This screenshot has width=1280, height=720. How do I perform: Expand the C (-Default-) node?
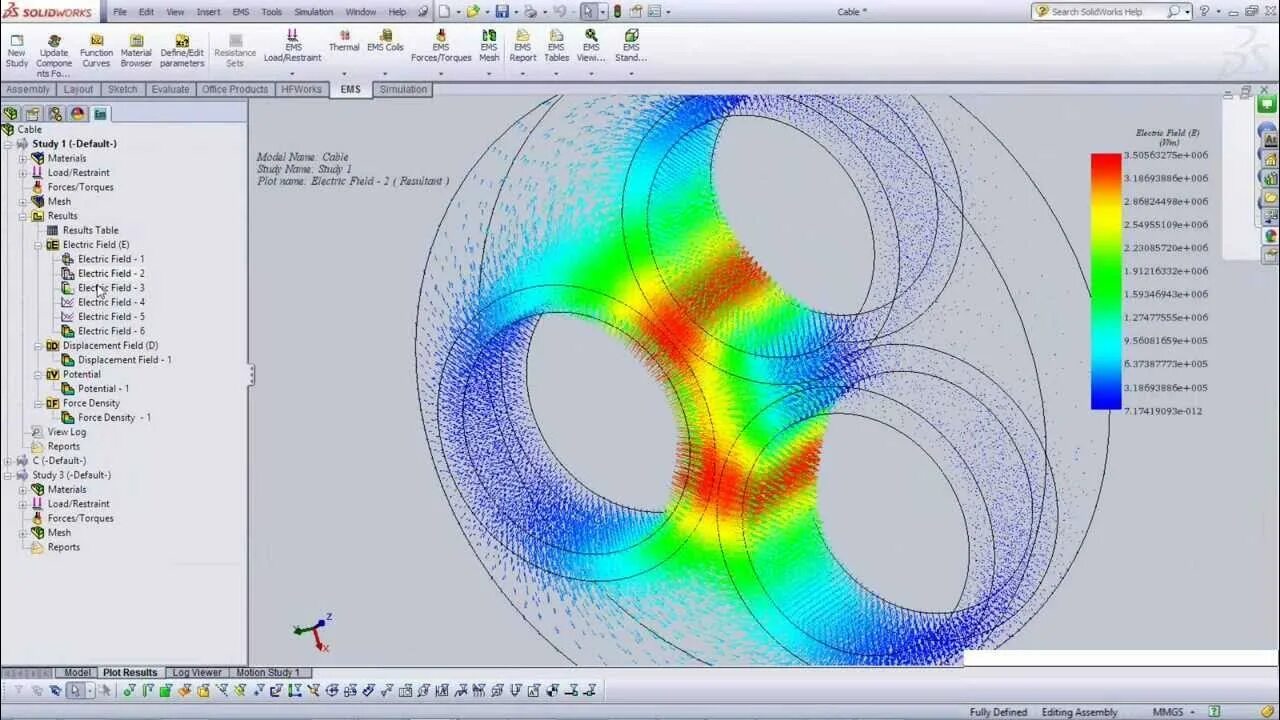[x=8, y=460]
